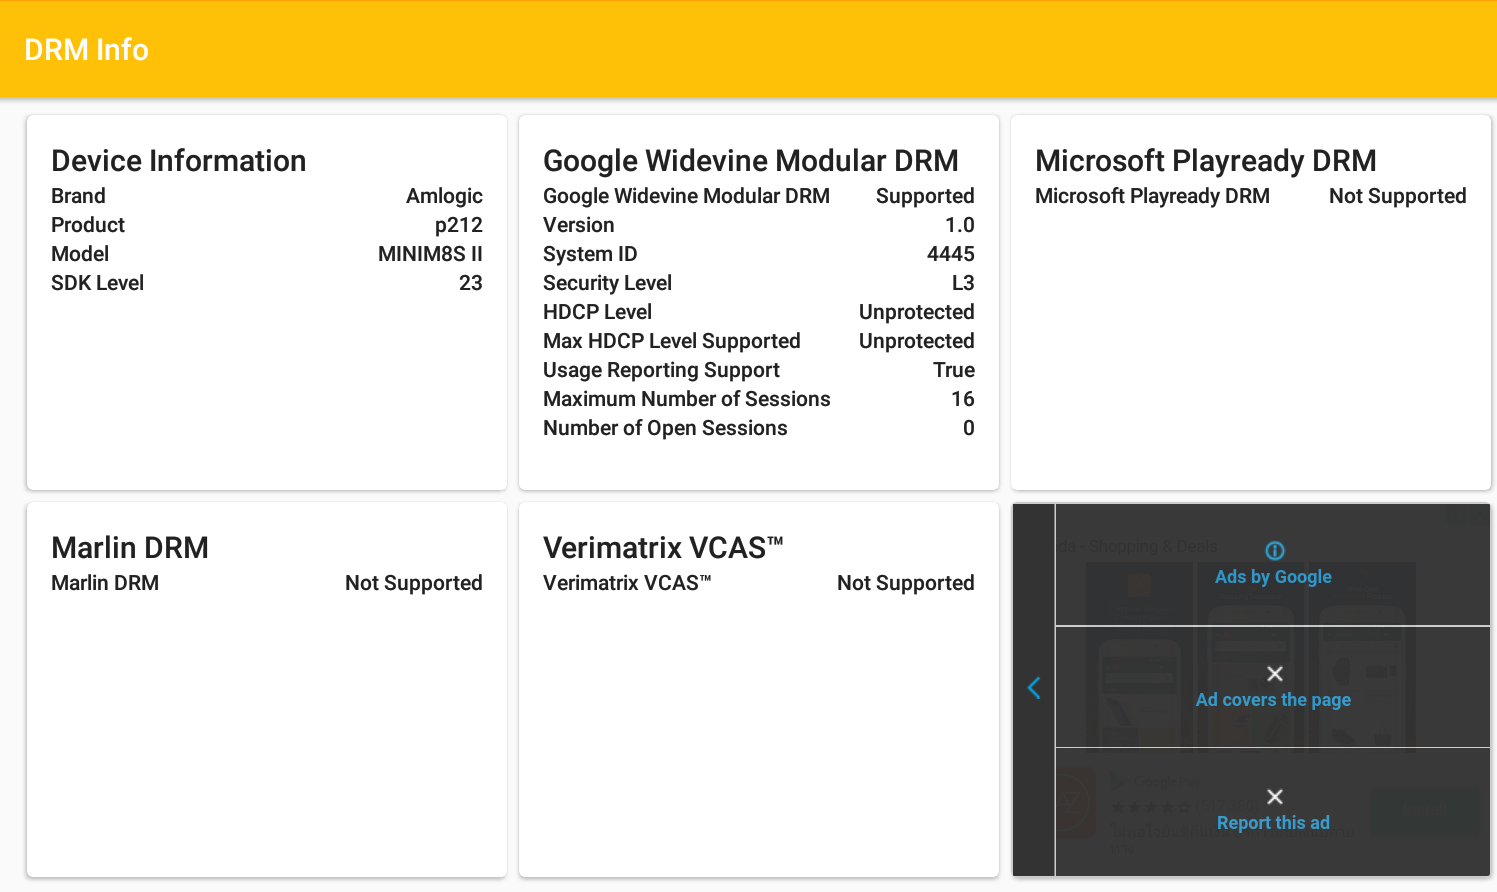Select Report this ad
This screenshot has width=1497, height=892.
(1273, 823)
